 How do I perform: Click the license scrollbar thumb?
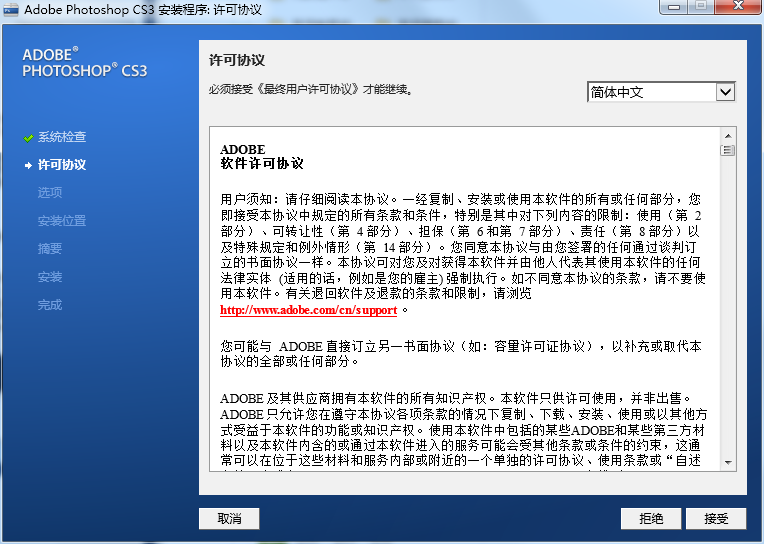728,150
